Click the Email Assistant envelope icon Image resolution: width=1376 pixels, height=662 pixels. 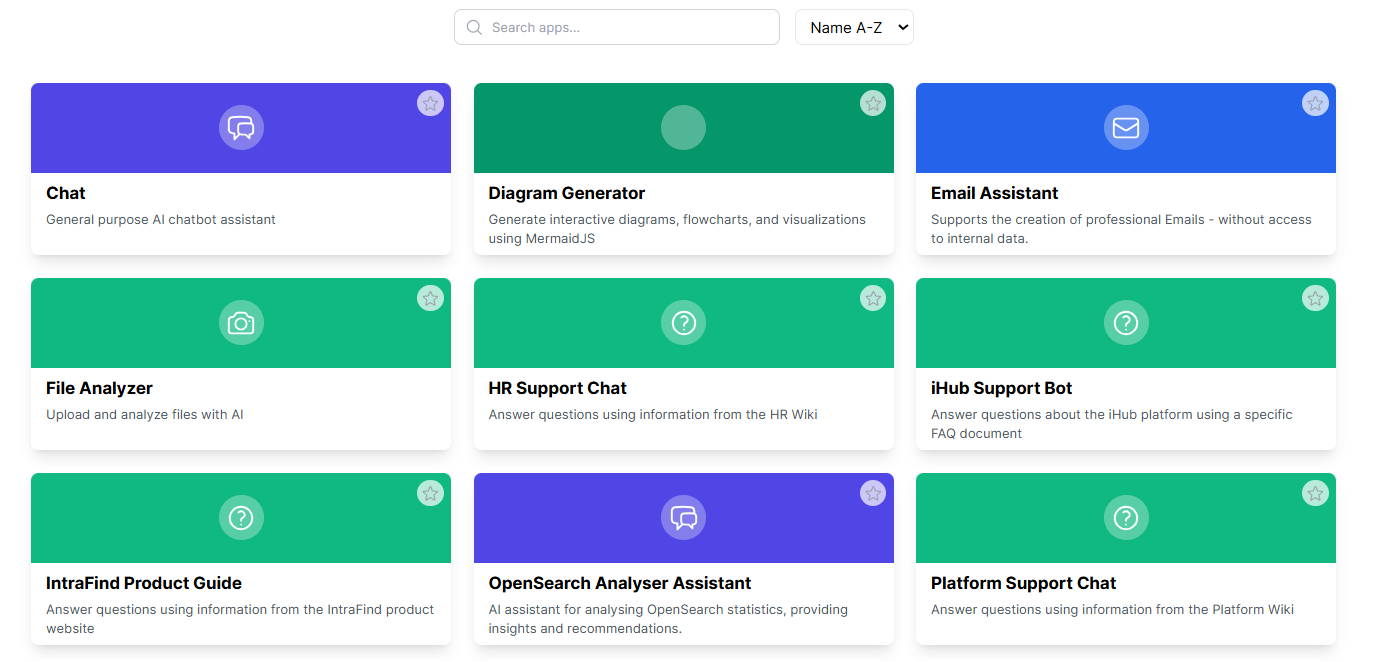[1126, 128]
